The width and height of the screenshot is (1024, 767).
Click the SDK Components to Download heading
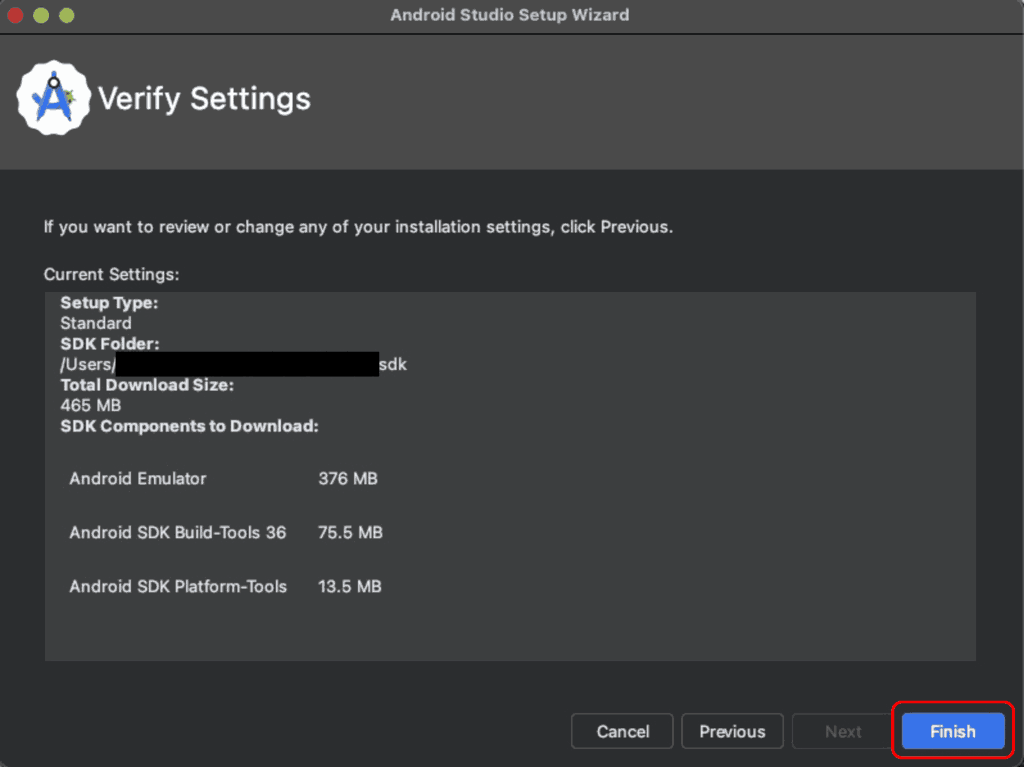(189, 426)
